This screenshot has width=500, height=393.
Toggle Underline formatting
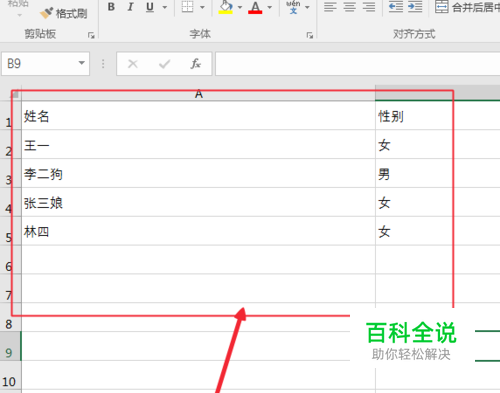click(150, 7)
